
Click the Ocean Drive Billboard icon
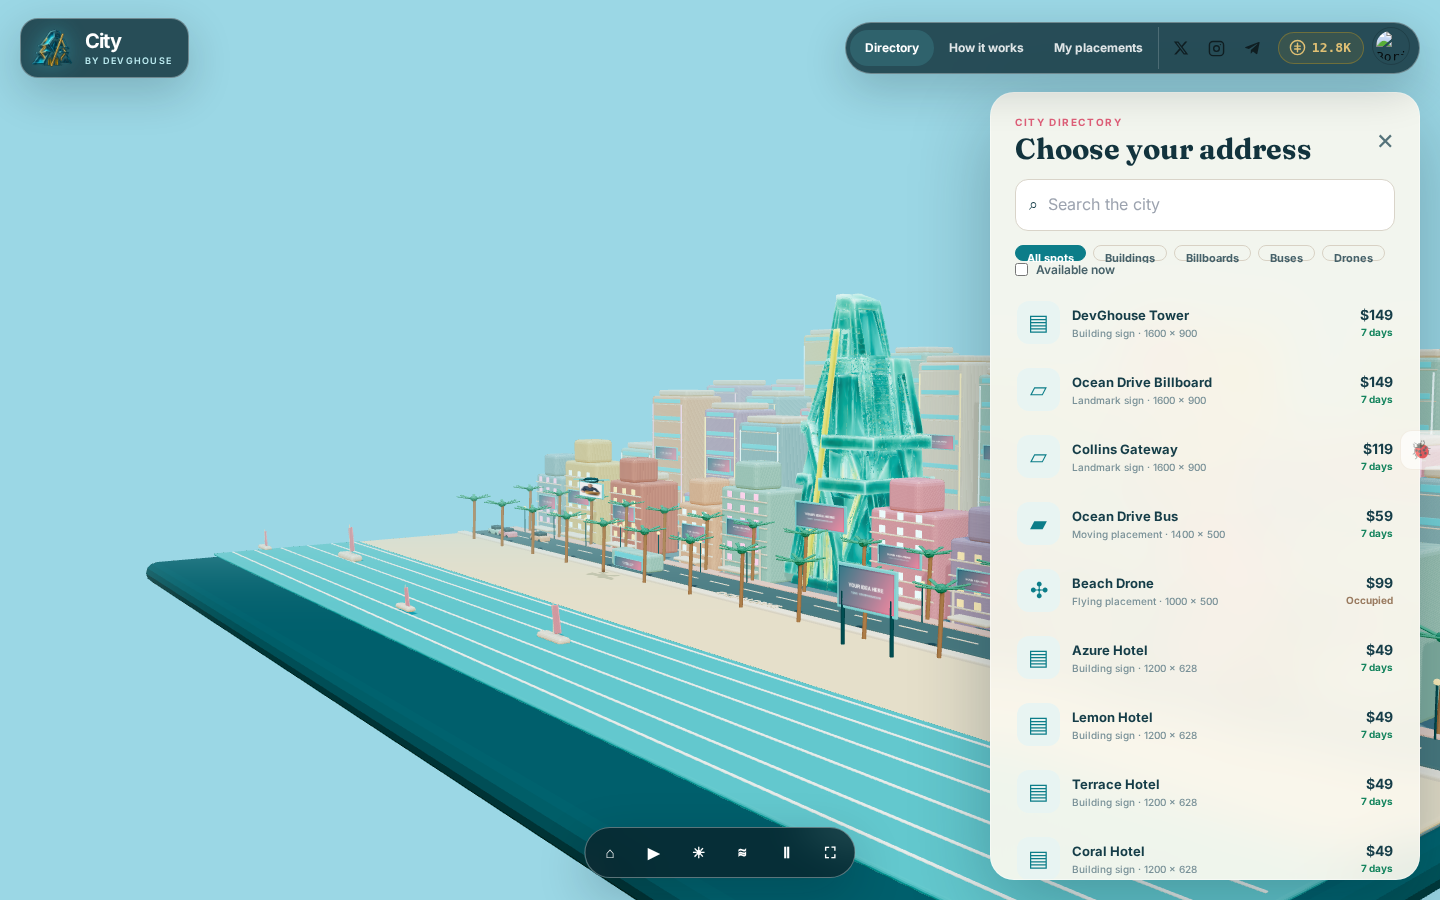pos(1039,391)
